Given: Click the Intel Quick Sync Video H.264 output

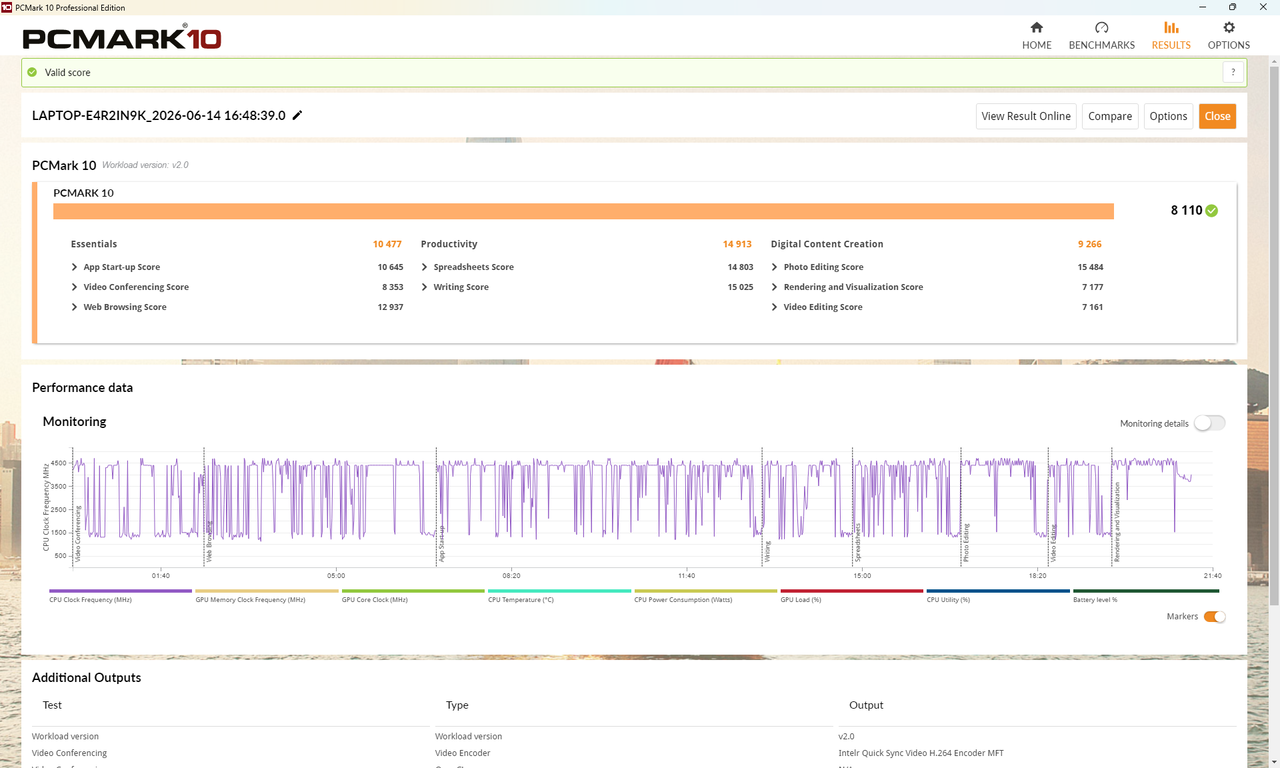Looking at the screenshot, I should coord(921,753).
